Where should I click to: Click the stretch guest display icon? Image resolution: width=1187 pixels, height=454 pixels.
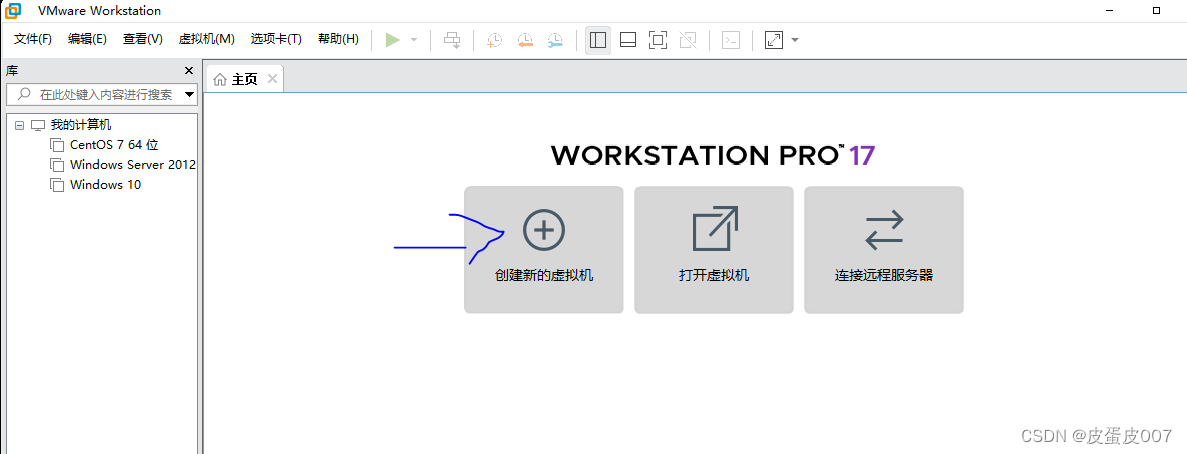pos(773,40)
